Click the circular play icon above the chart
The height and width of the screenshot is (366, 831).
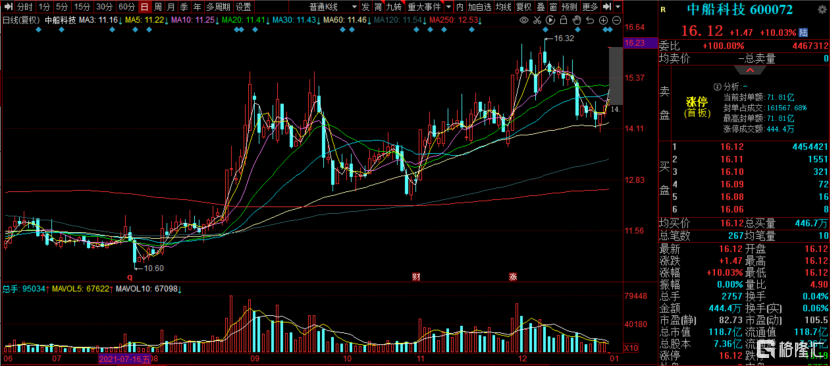(550, 20)
